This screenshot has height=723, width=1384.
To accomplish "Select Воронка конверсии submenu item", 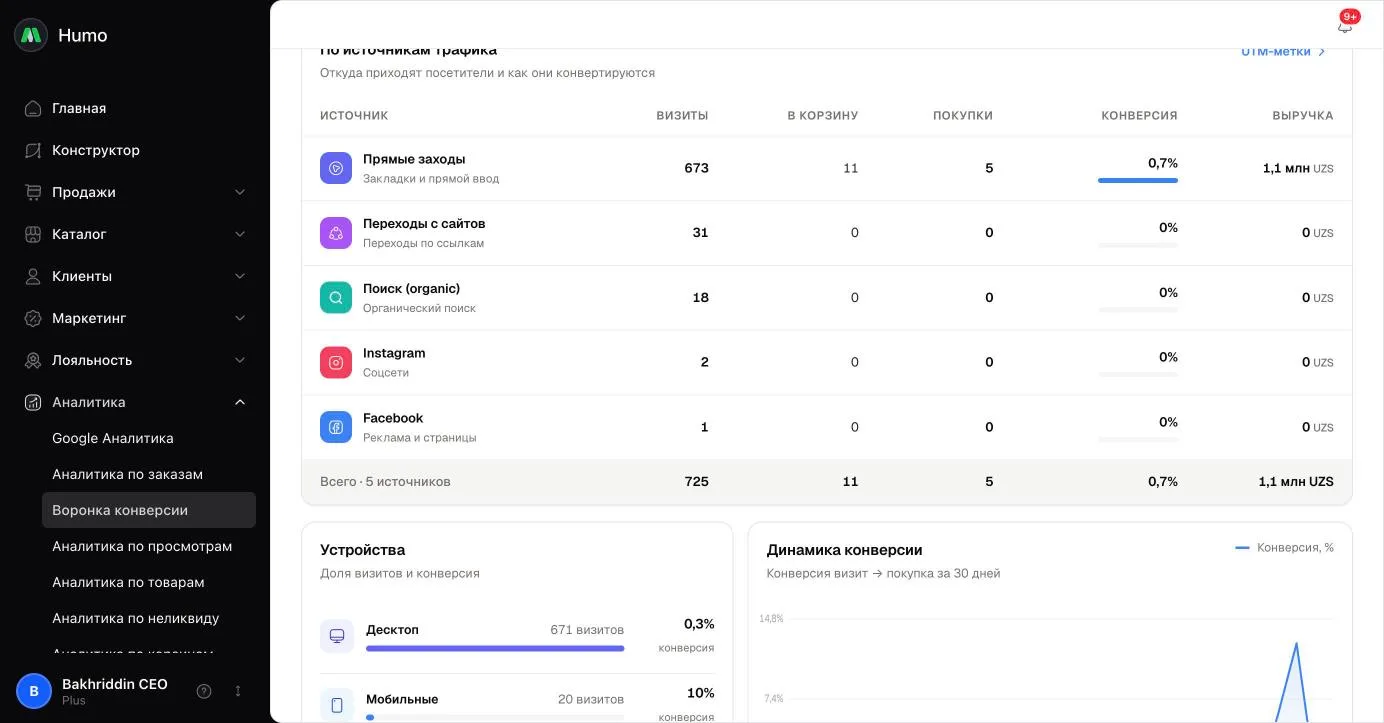I will click(149, 510).
